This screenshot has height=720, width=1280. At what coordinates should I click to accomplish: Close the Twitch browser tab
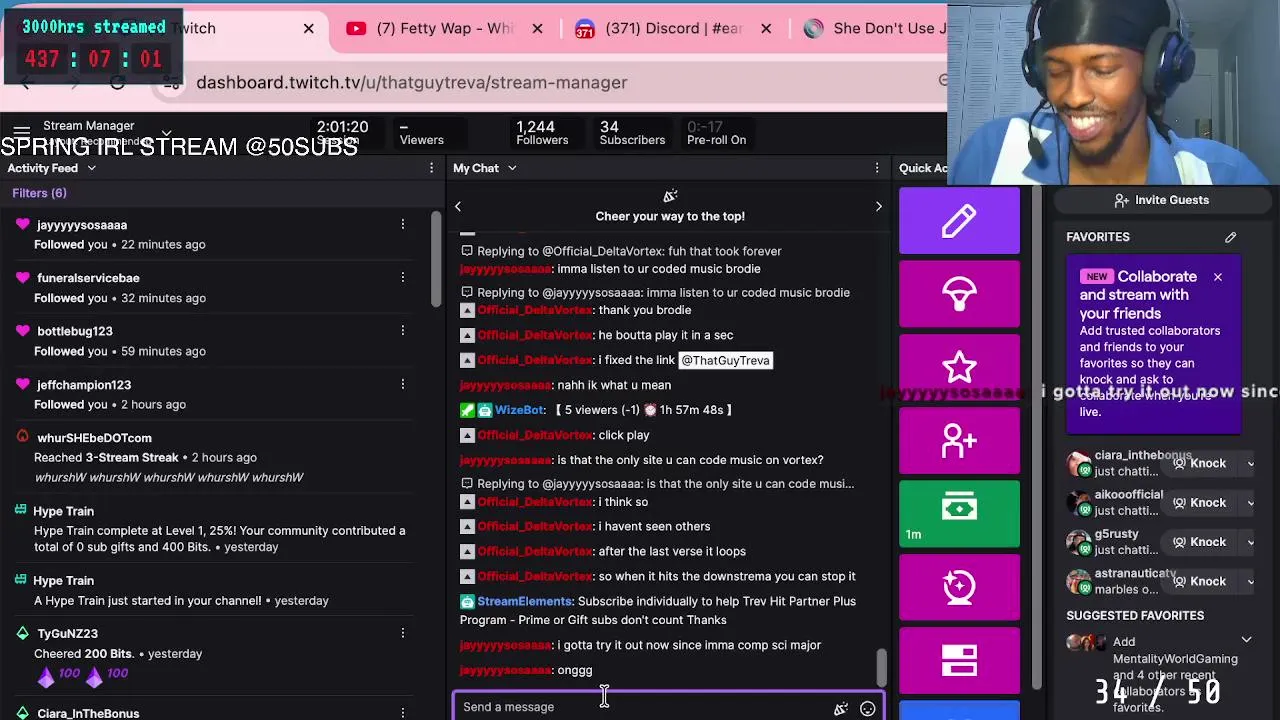pos(308,28)
